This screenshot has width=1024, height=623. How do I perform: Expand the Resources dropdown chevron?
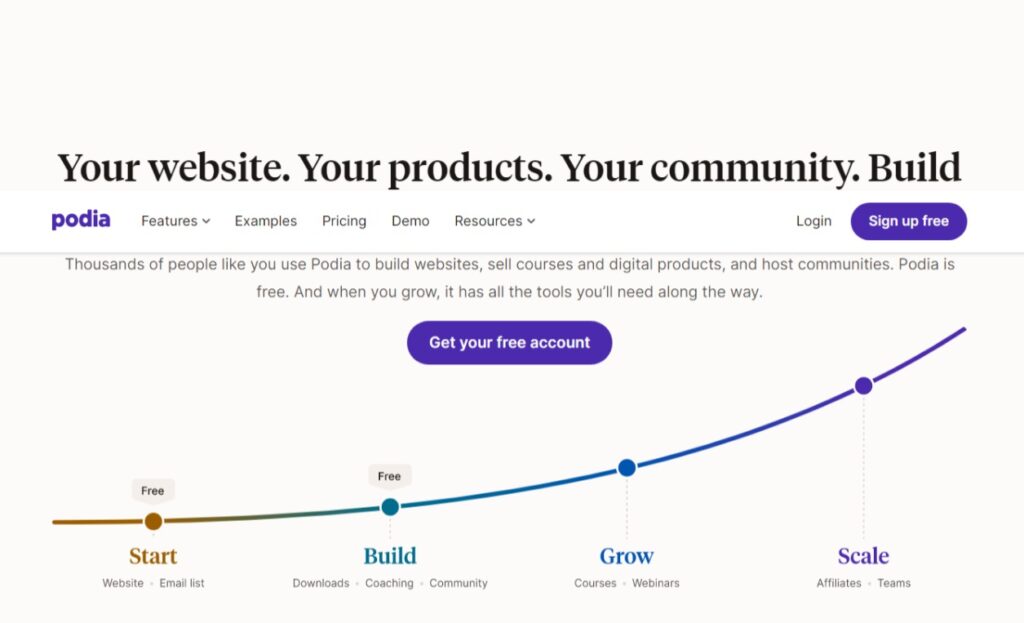(531, 221)
